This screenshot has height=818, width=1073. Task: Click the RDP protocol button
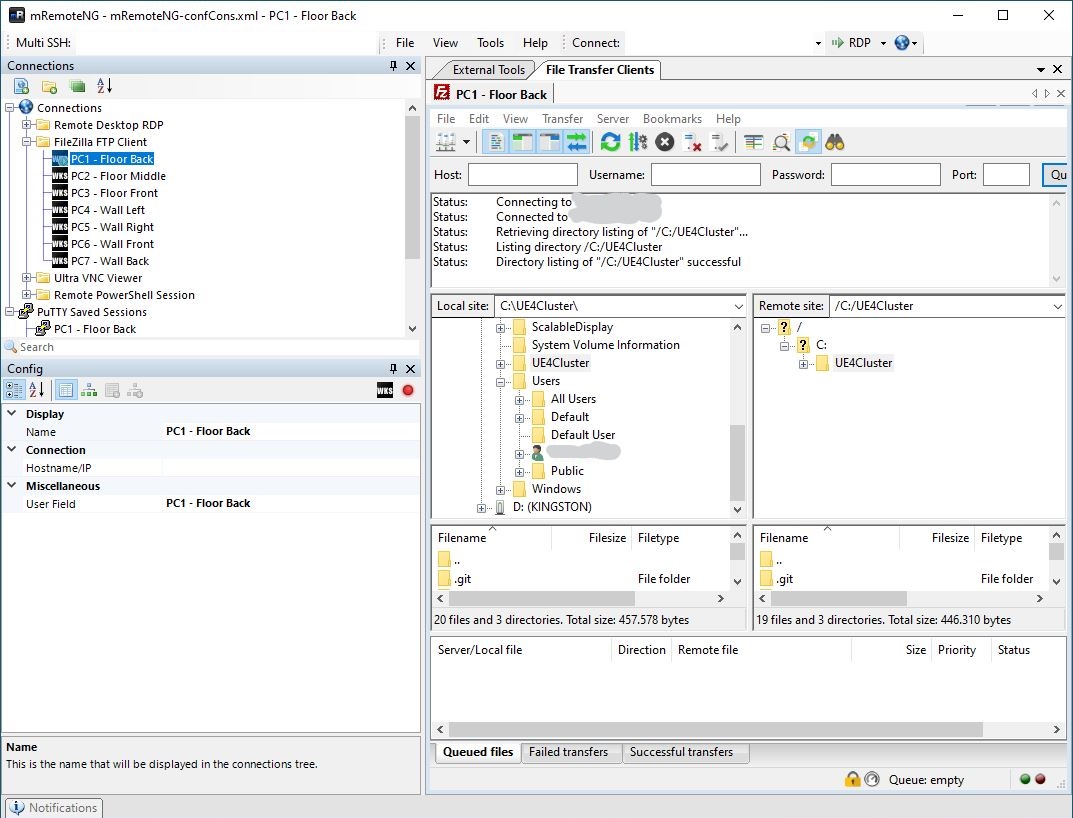click(x=851, y=42)
